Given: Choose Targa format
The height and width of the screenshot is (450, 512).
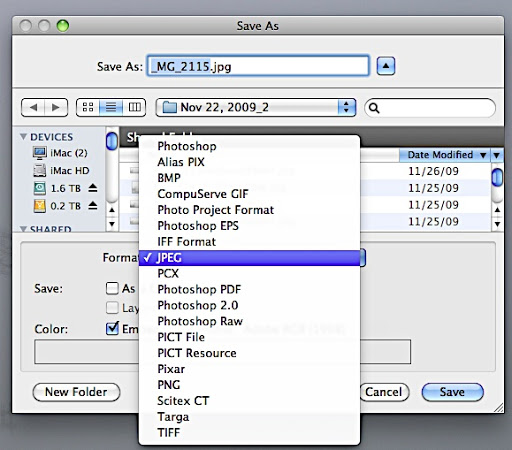Looking at the screenshot, I should click(x=249, y=417).
